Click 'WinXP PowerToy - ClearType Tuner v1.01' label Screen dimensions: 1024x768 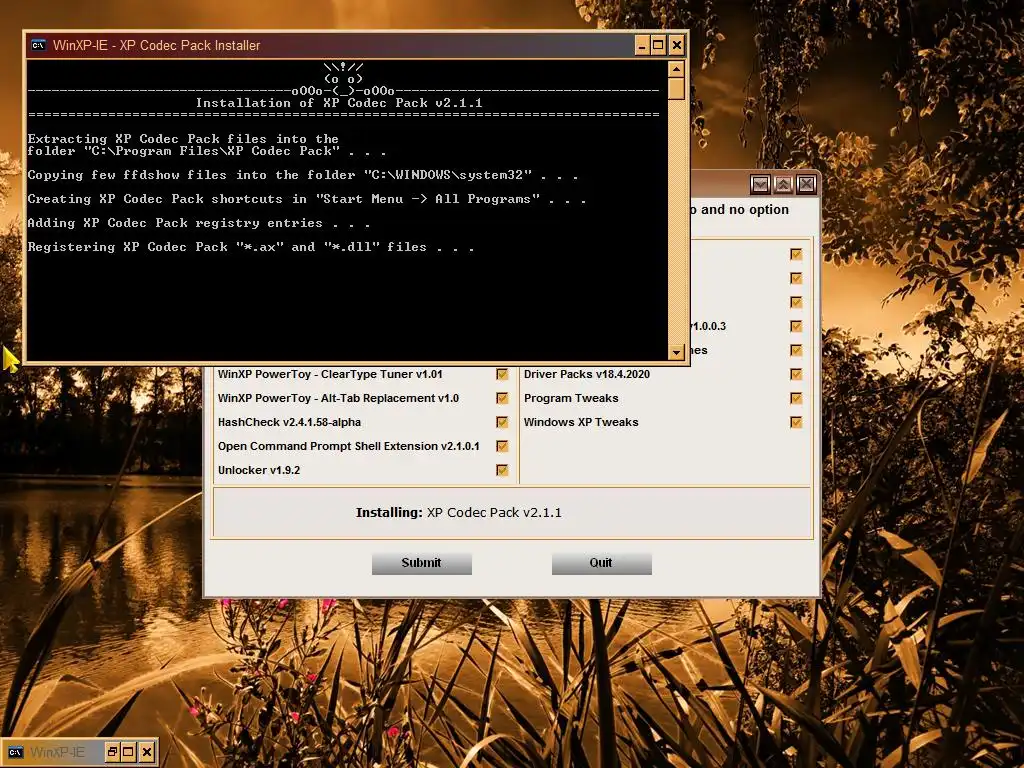click(330, 374)
